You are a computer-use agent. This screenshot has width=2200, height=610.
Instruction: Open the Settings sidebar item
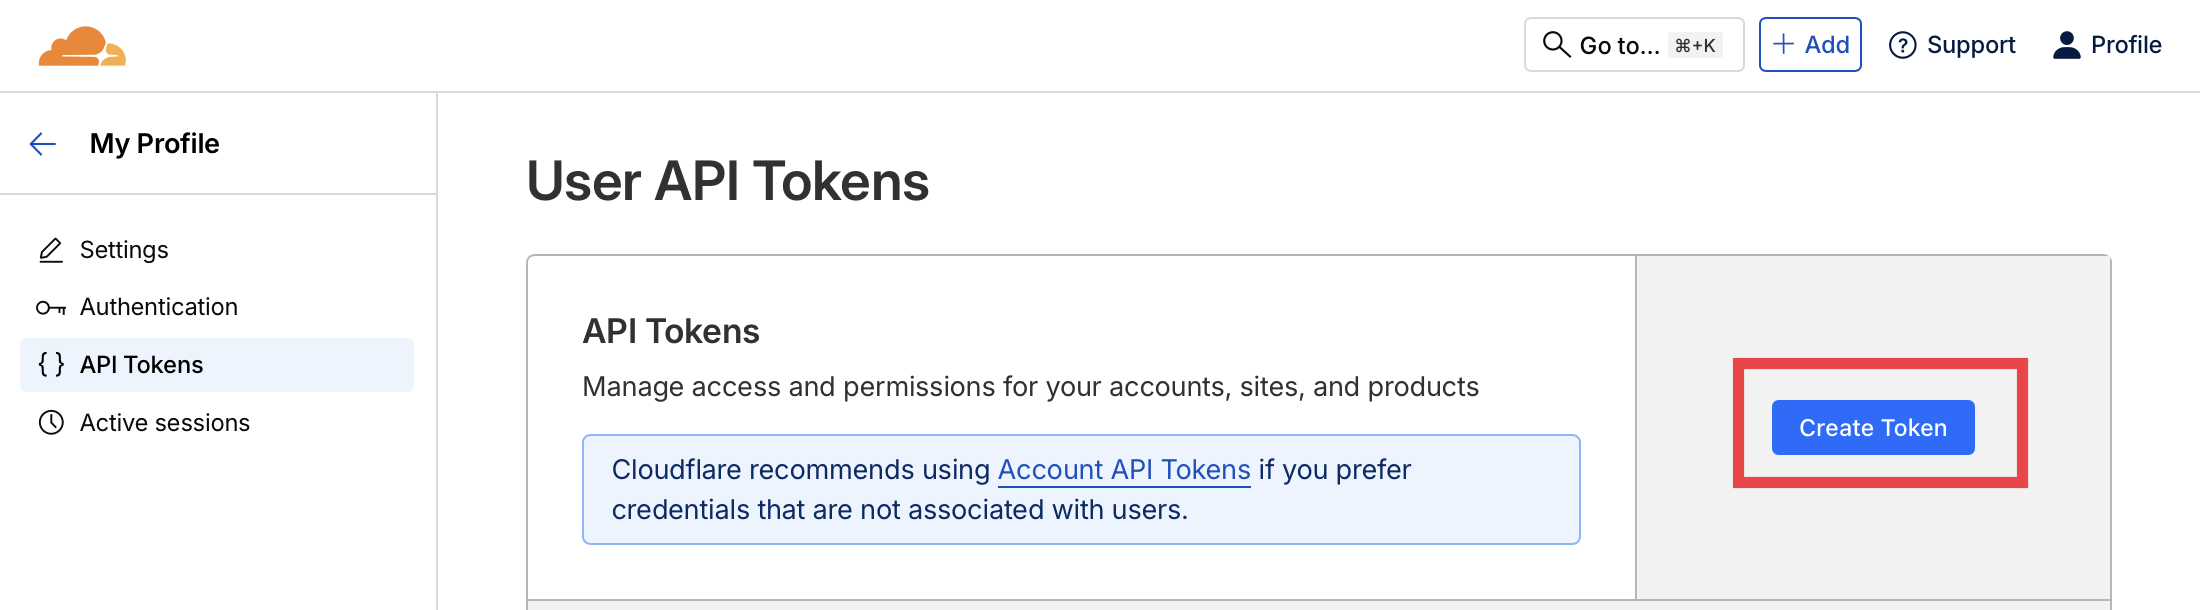point(124,250)
